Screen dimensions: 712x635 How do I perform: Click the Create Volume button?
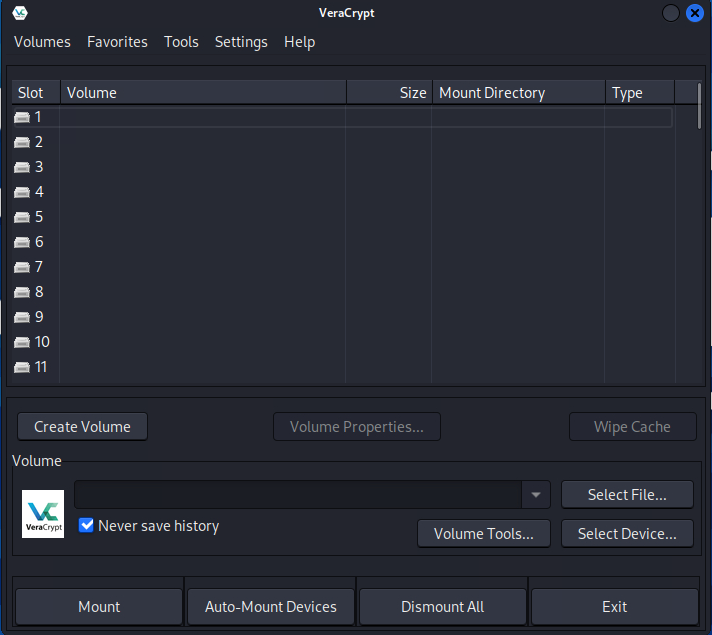coord(82,427)
